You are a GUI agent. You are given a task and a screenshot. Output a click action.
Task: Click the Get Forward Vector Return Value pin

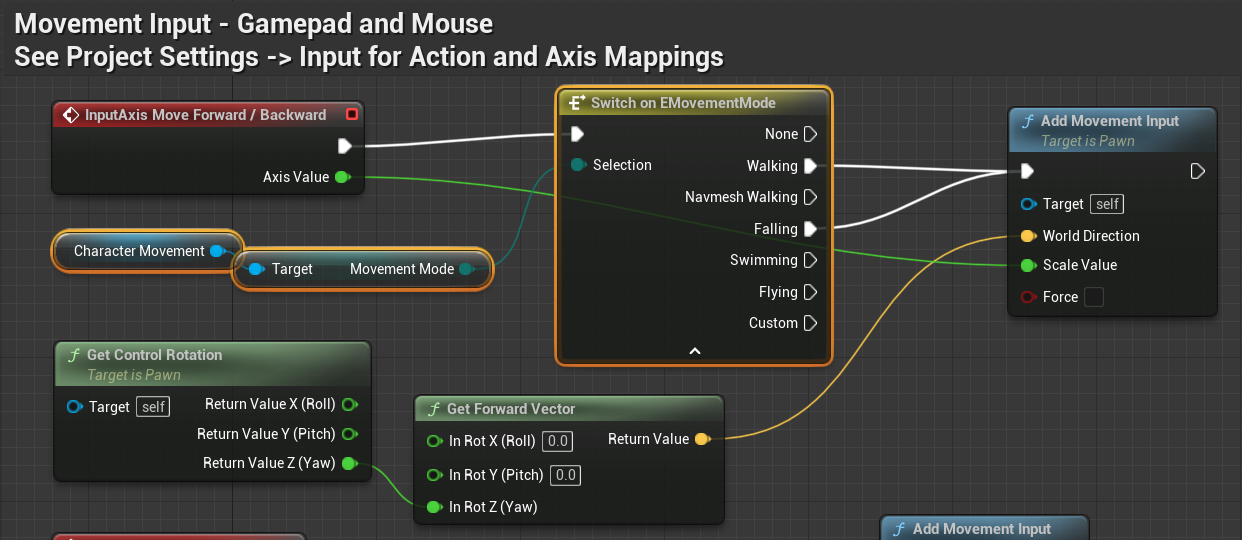(x=701, y=439)
